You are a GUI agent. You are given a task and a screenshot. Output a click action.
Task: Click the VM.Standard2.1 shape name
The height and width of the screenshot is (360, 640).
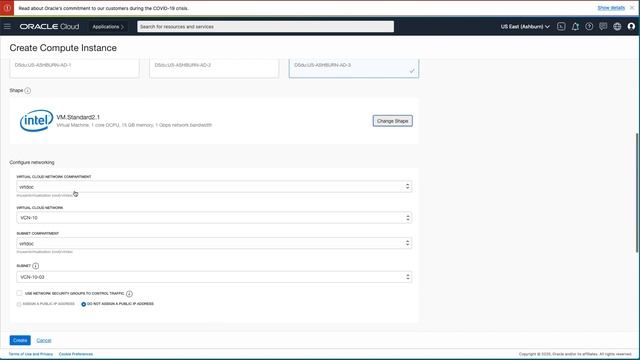(78, 117)
